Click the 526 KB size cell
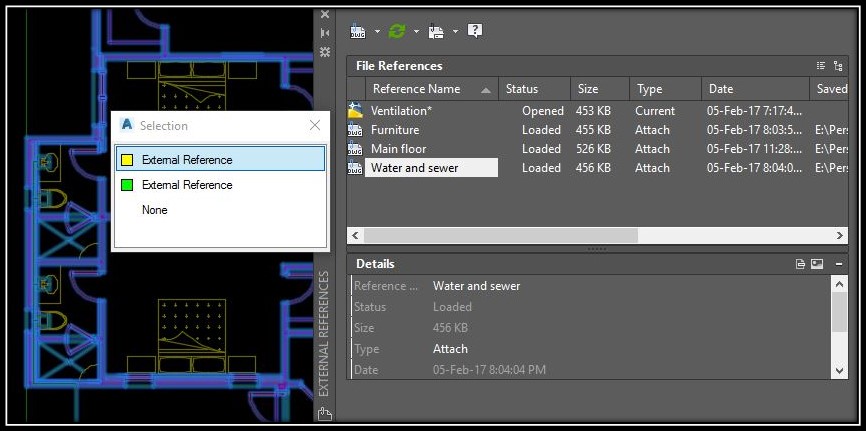866x431 pixels. point(594,149)
